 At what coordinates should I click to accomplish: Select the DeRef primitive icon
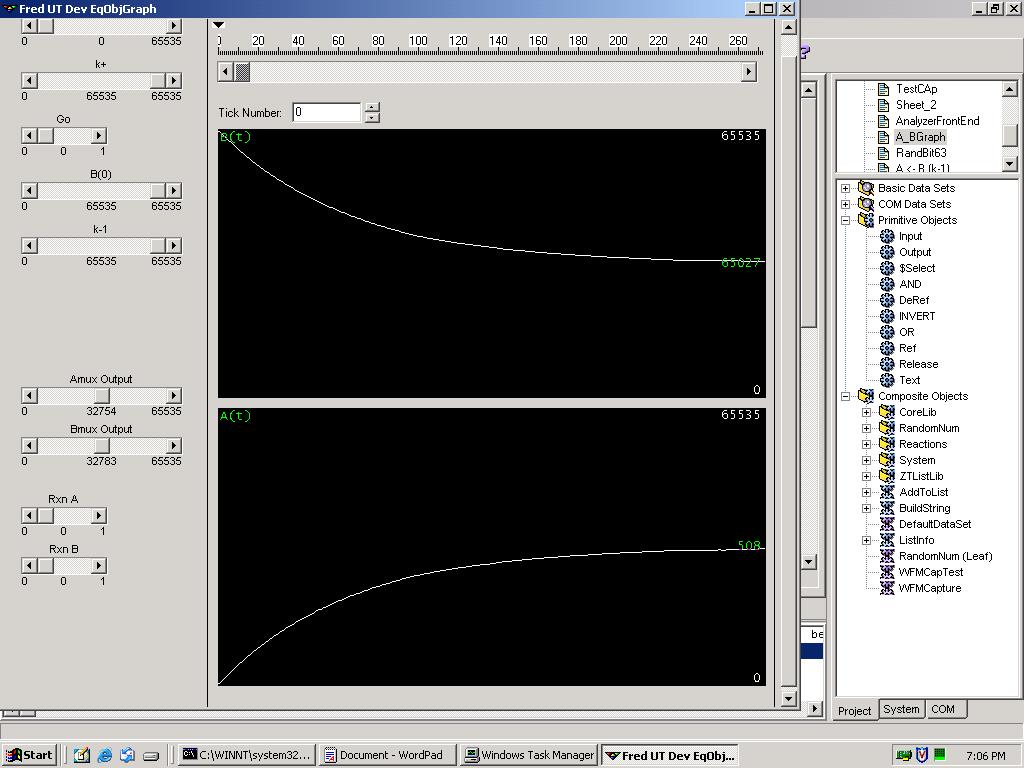887,300
